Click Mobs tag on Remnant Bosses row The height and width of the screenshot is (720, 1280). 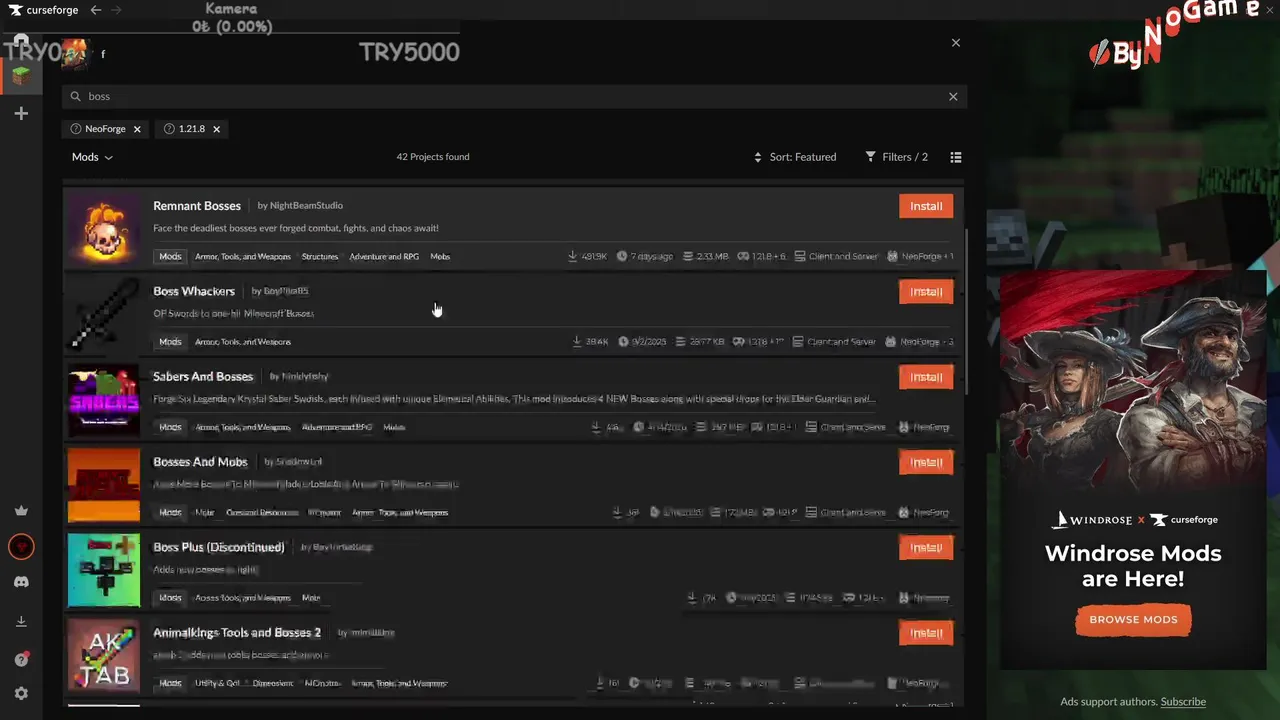click(x=440, y=257)
